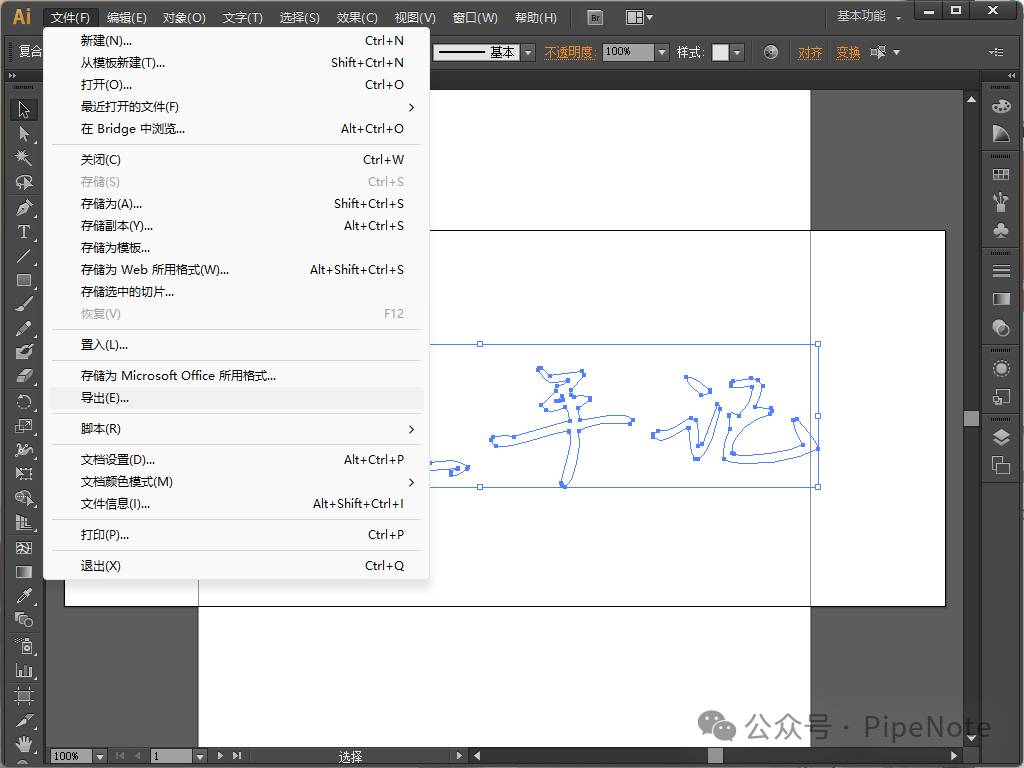1024x768 pixels.
Task: Select the Pen tool
Action: pyautogui.click(x=24, y=208)
